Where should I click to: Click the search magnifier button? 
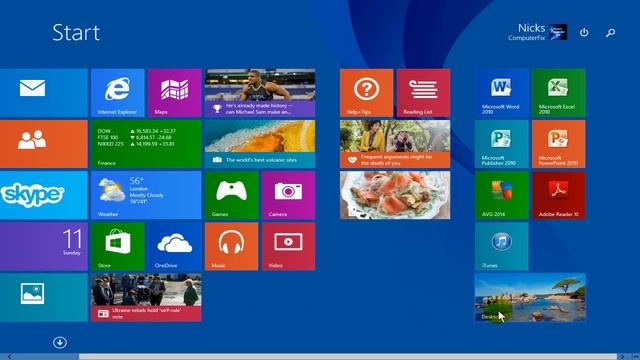pyautogui.click(x=611, y=32)
